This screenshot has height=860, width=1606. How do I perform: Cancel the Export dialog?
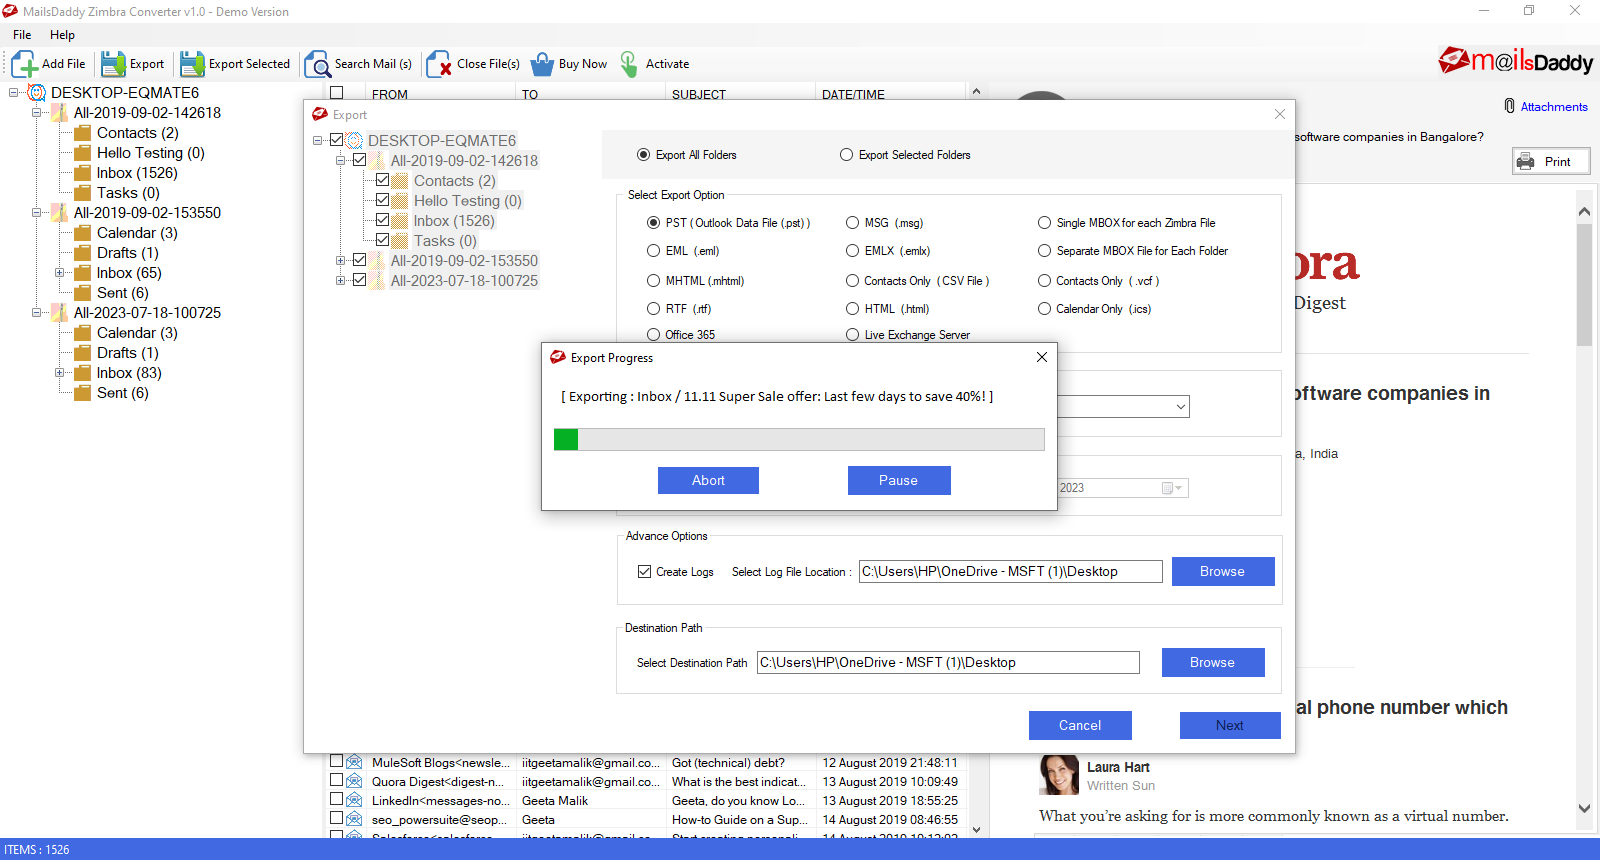click(1080, 726)
